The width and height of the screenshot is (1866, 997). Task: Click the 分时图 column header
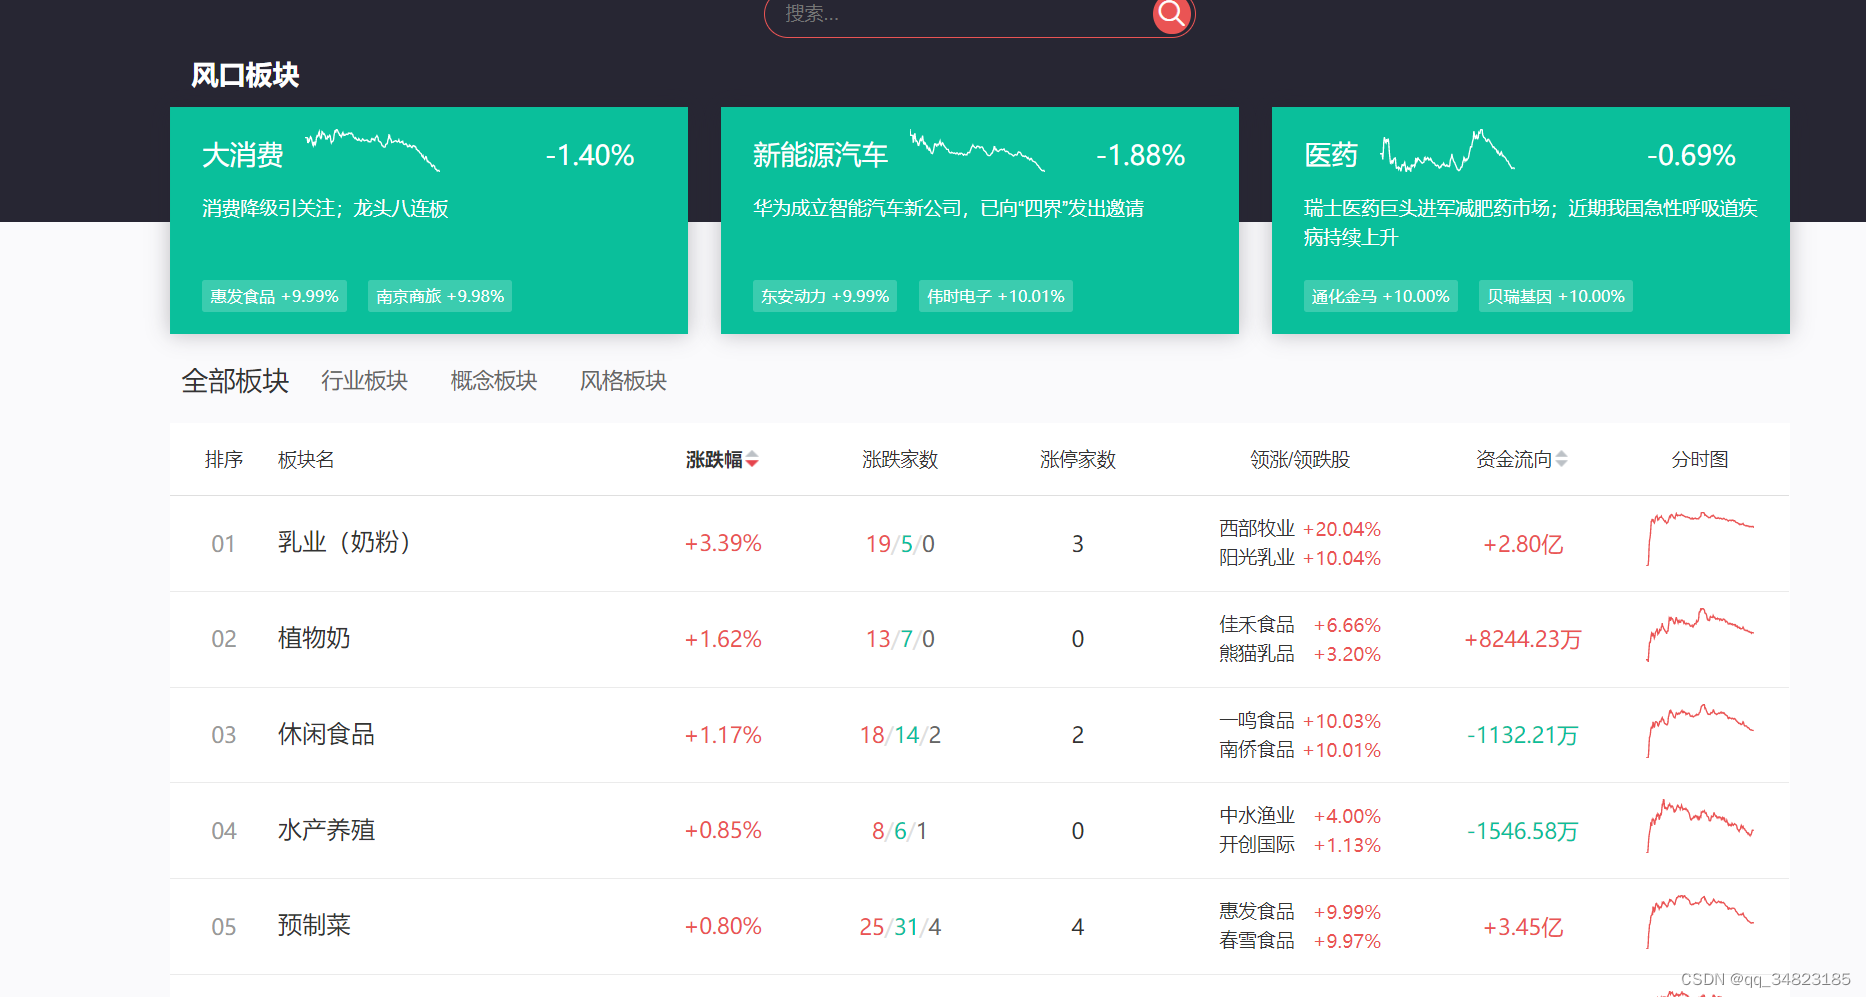[x=1700, y=459]
